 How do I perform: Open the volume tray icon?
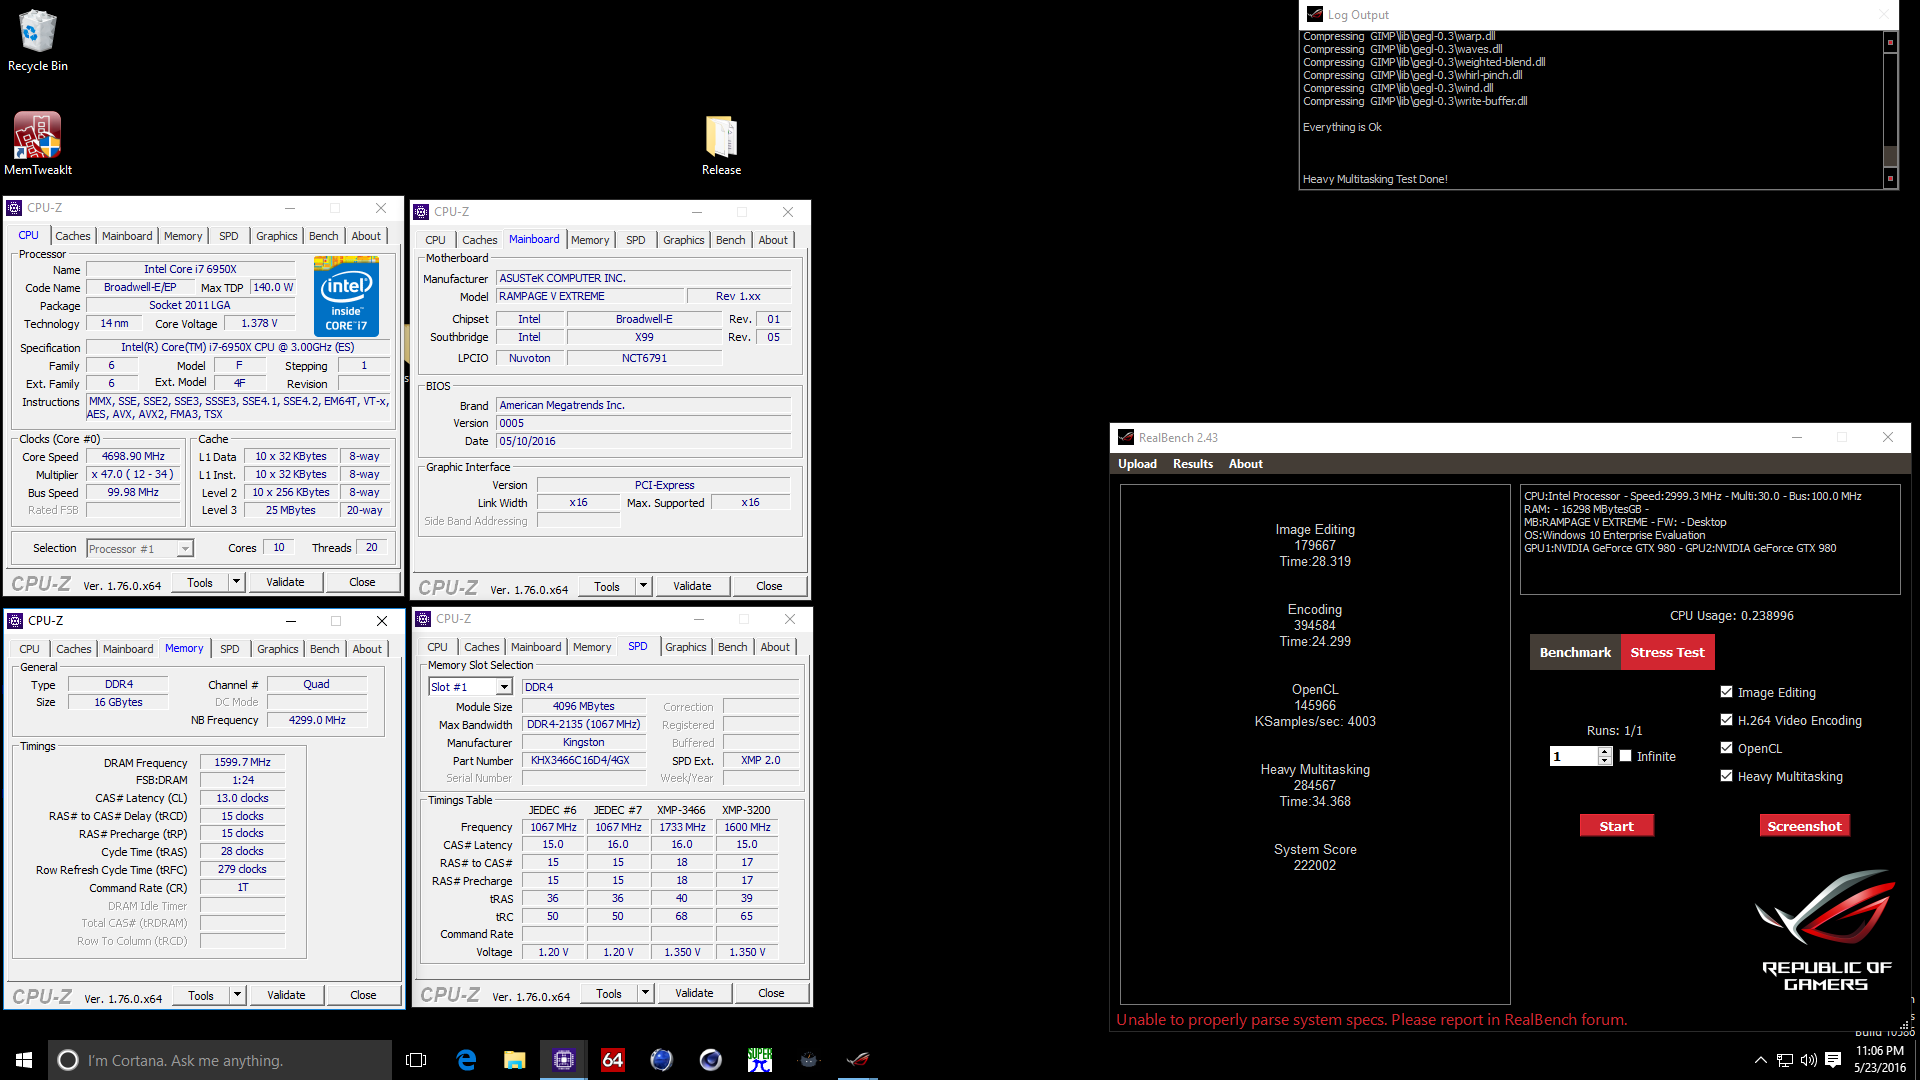[x=1809, y=1060]
